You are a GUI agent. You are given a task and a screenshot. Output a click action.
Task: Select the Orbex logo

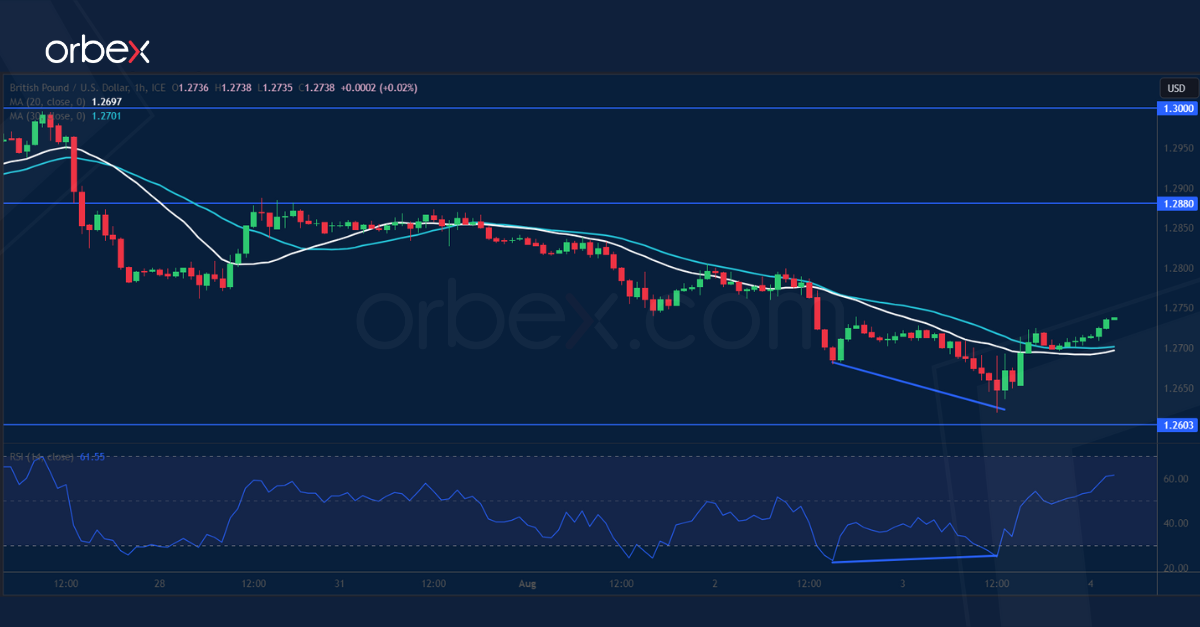[x=97, y=47]
